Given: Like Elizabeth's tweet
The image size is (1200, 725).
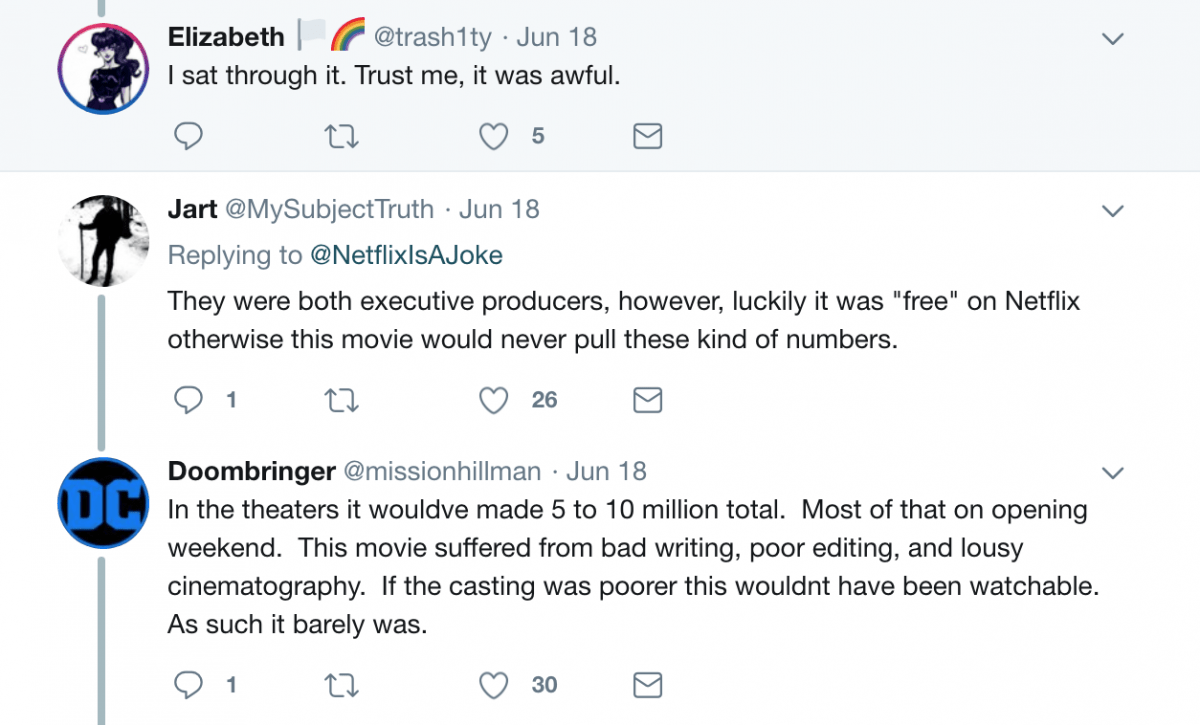Looking at the screenshot, I should 493,136.
